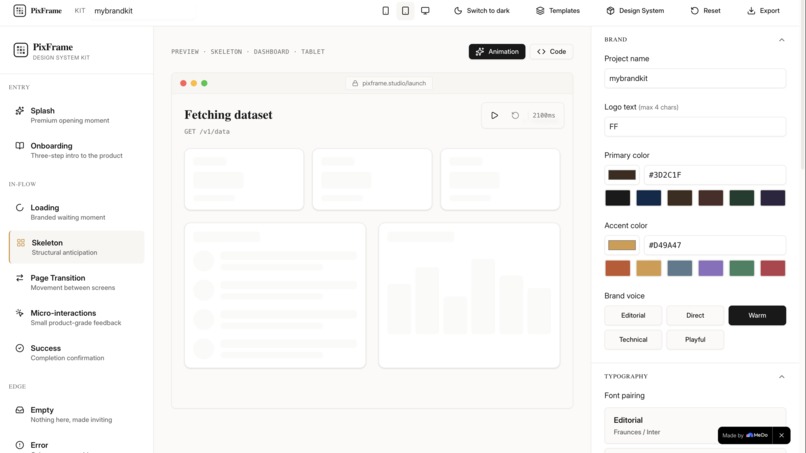Open the Onboarding sidebar item

click(x=77, y=150)
